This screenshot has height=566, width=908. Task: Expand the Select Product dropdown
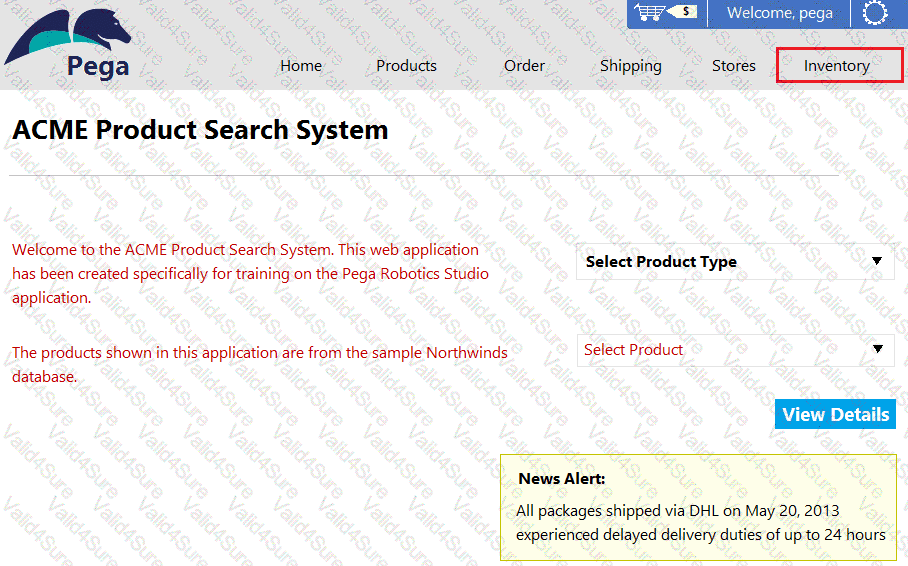coord(720,350)
